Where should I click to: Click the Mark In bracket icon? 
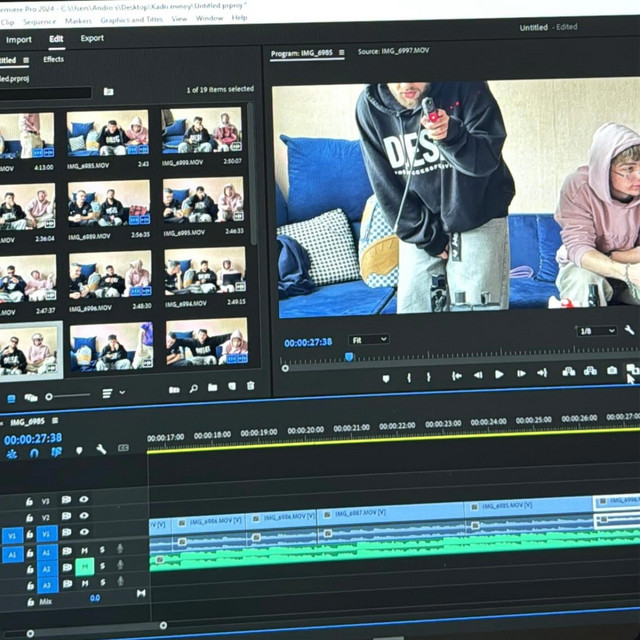[409, 378]
